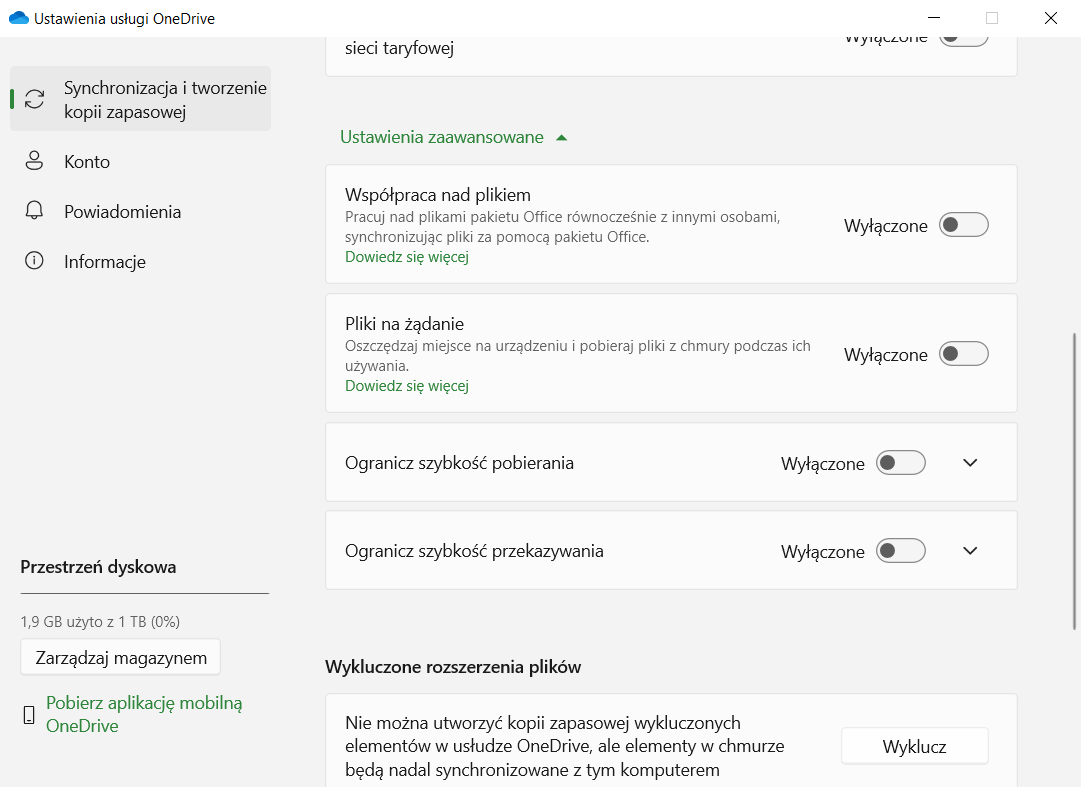Image resolution: width=1081 pixels, height=787 pixels.
Task: Click the info circle icon beside Informacje
Action: point(34,260)
